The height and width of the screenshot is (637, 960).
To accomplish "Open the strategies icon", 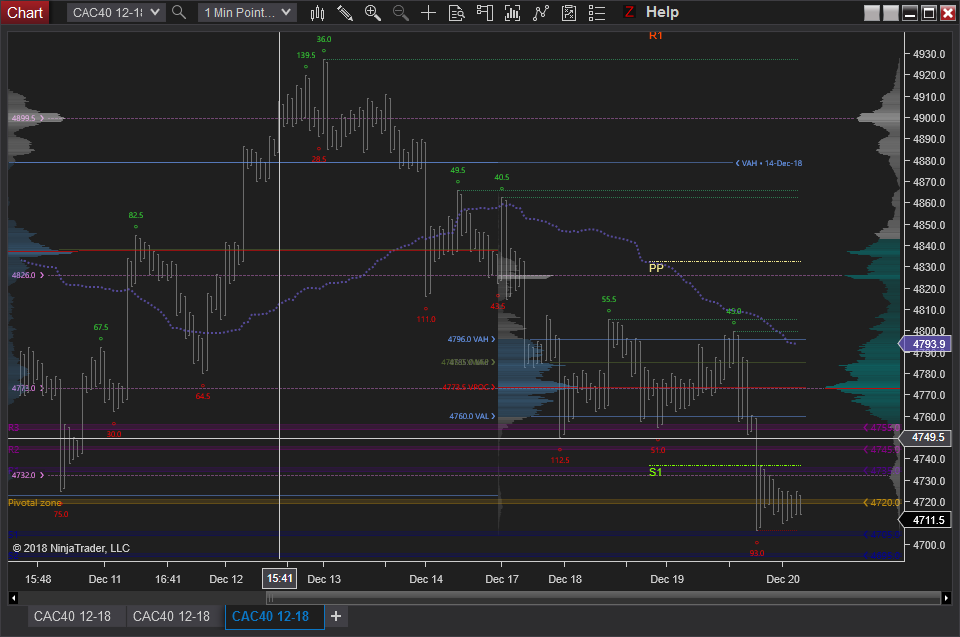I will pos(569,13).
